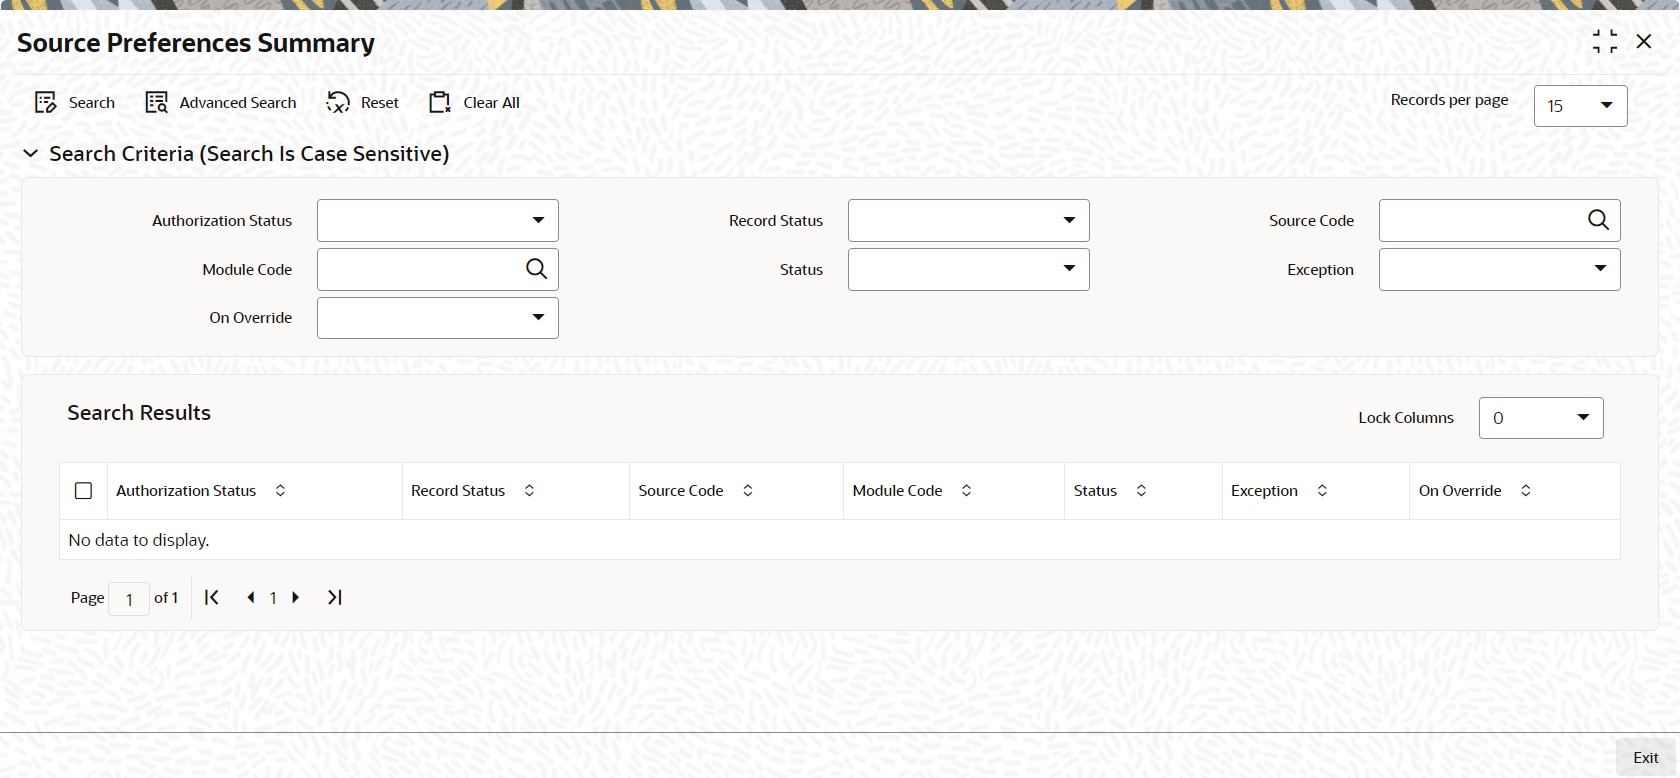
Task: Sort by Record Status column
Action: click(529, 491)
